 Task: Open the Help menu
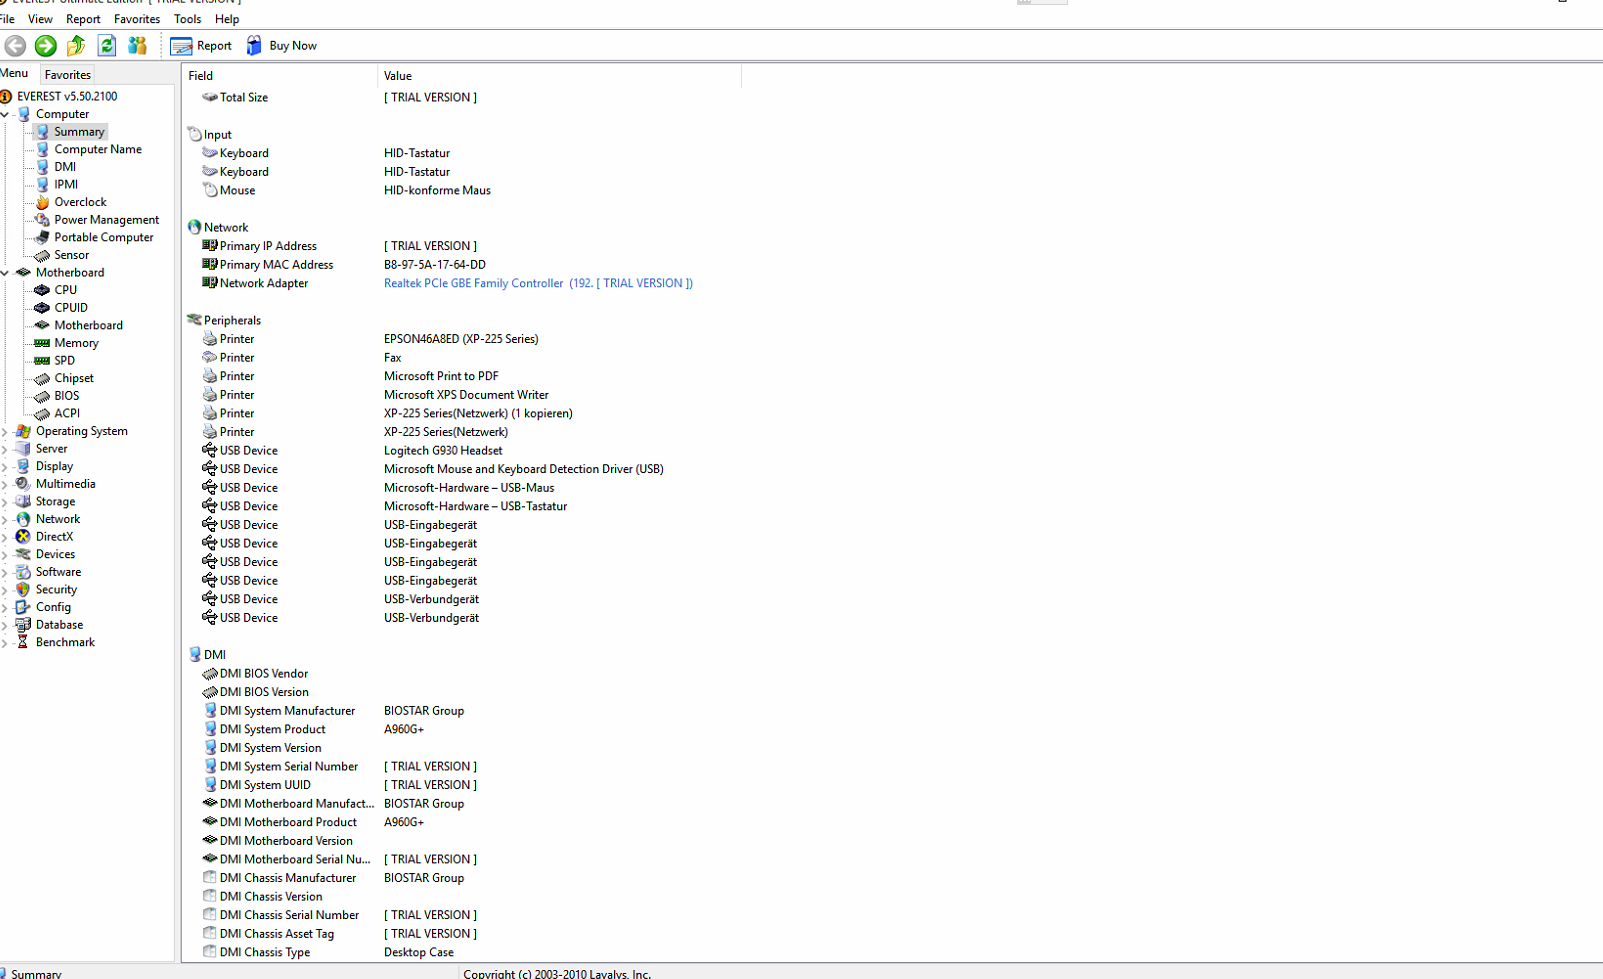pyautogui.click(x=227, y=19)
